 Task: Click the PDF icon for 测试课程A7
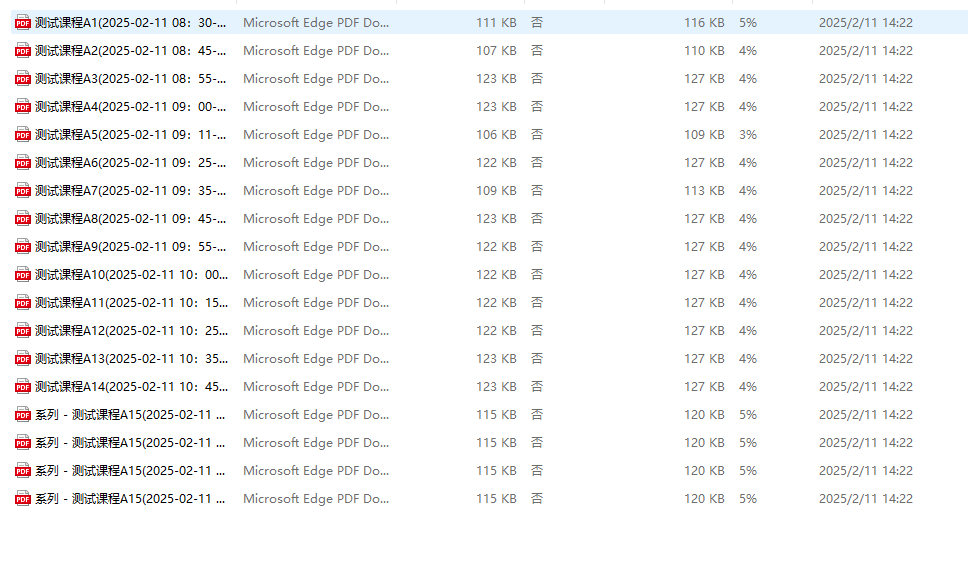click(x=23, y=191)
